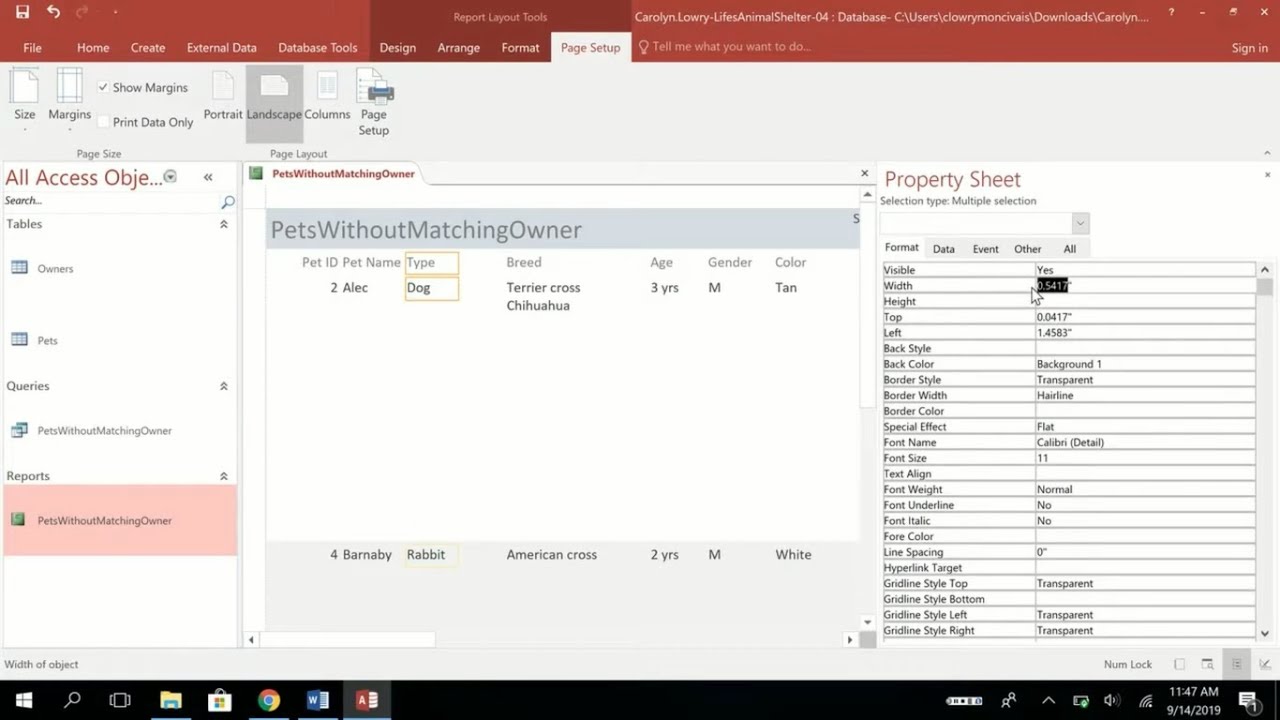Click the search magnifier in navigation pane

point(227,202)
